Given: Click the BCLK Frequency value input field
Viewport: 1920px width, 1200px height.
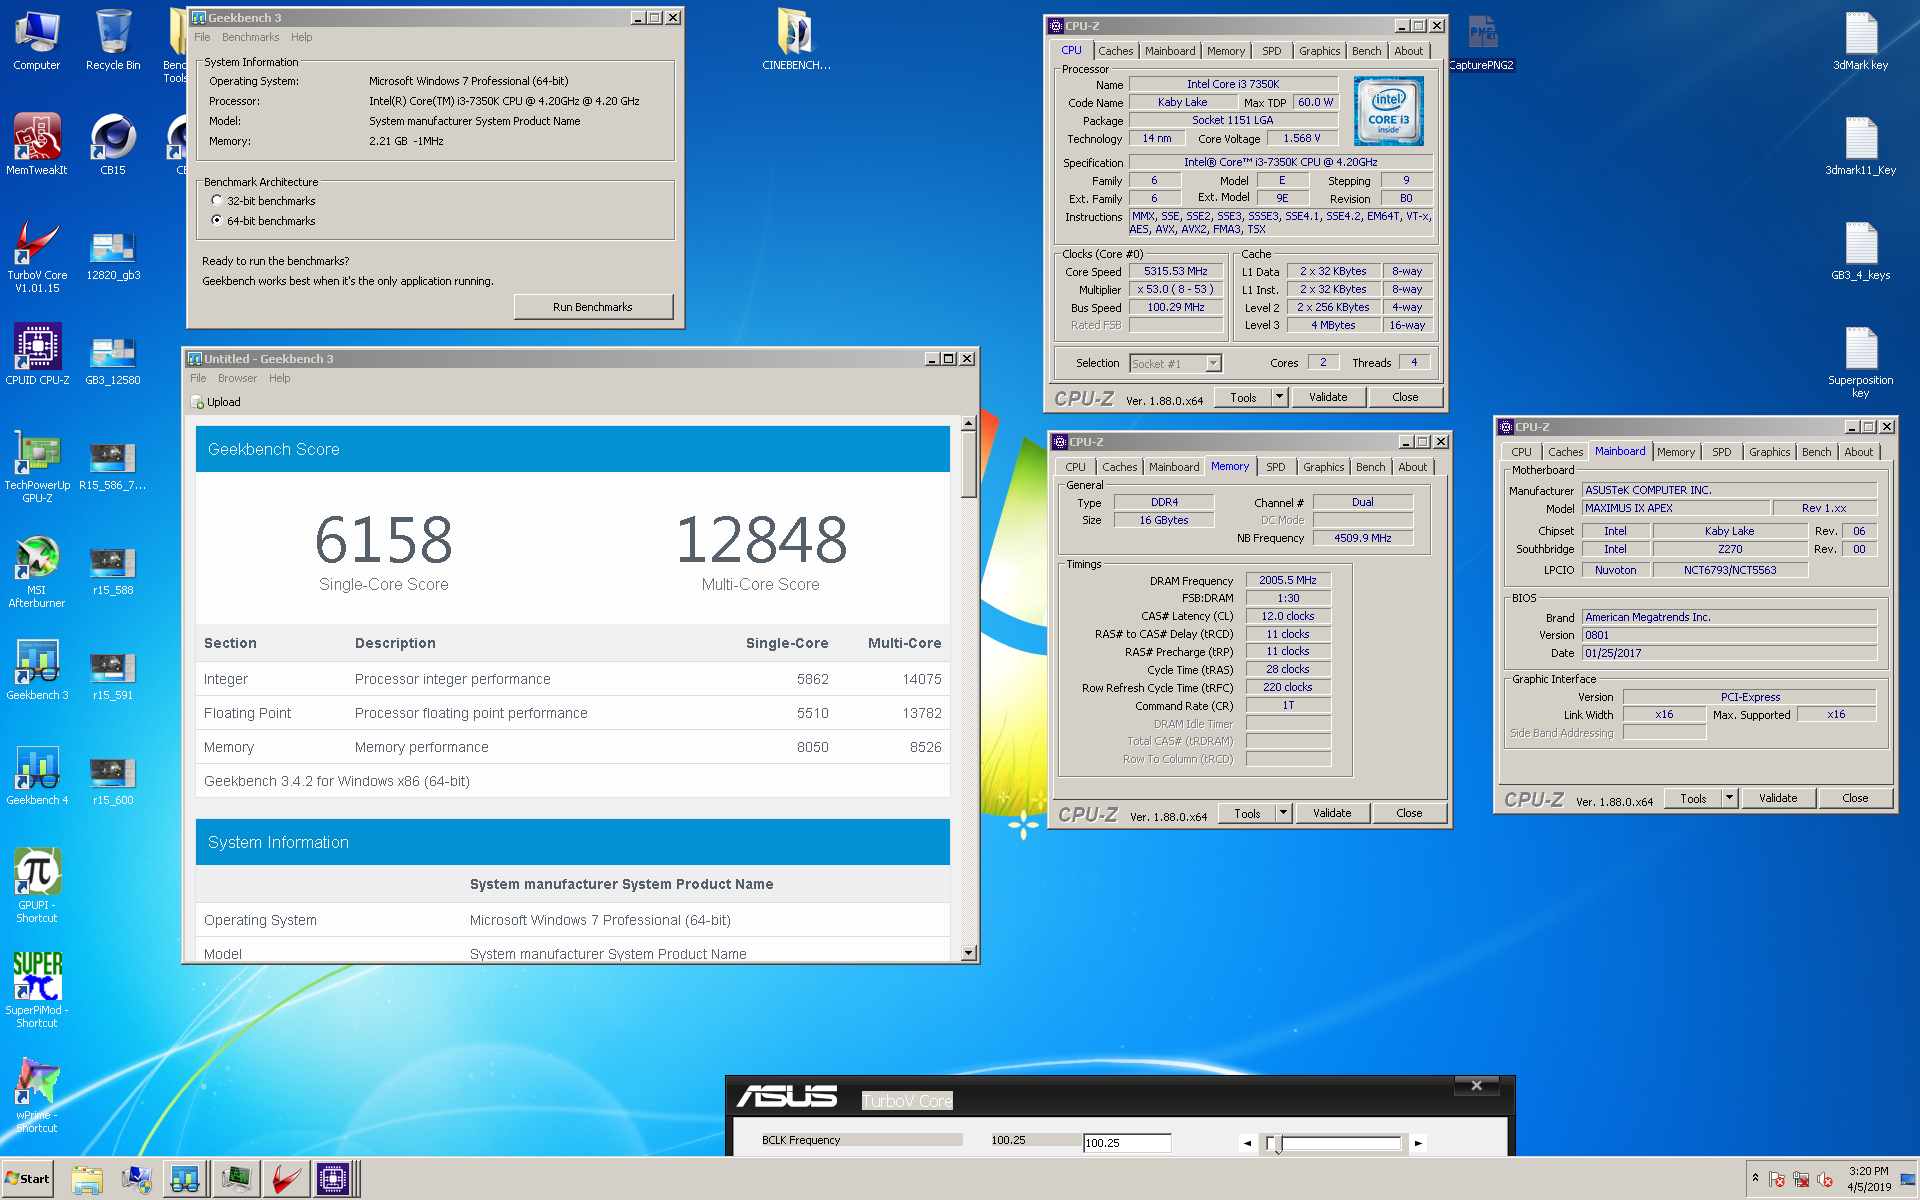Looking at the screenshot, I should (x=1127, y=1143).
